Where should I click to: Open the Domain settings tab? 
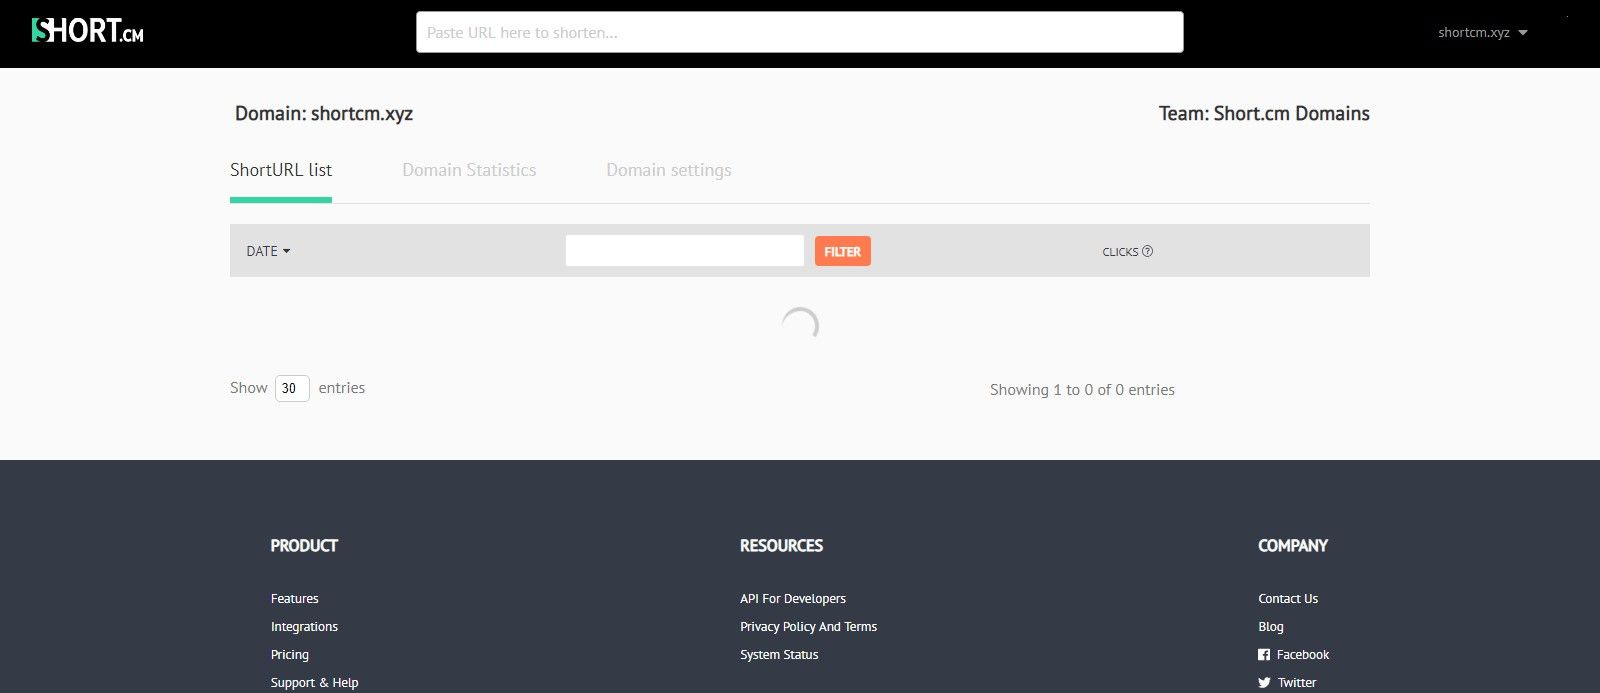669,170
